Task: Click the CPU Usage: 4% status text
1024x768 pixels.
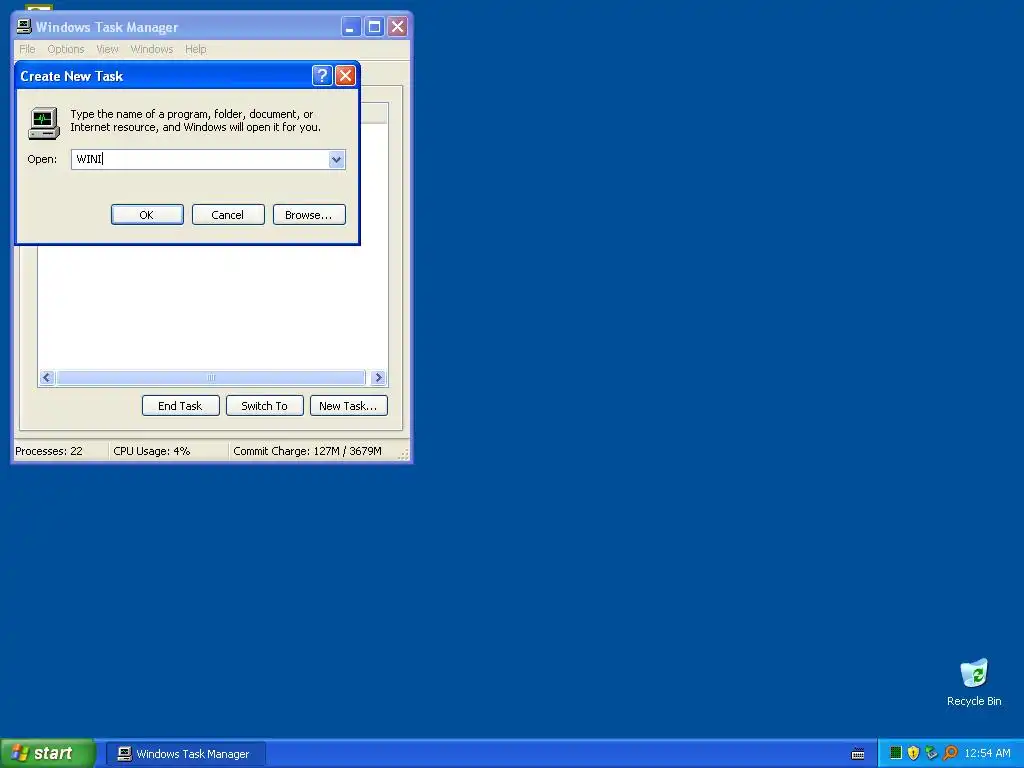Action: (x=152, y=451)
